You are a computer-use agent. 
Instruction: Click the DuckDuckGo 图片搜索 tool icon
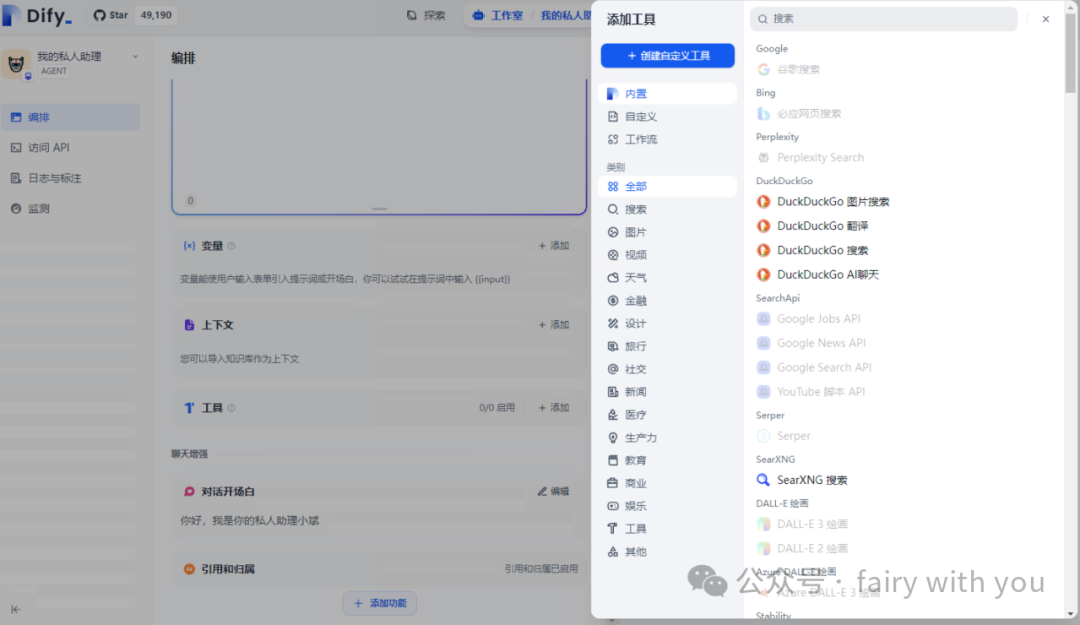click(764, 202)
